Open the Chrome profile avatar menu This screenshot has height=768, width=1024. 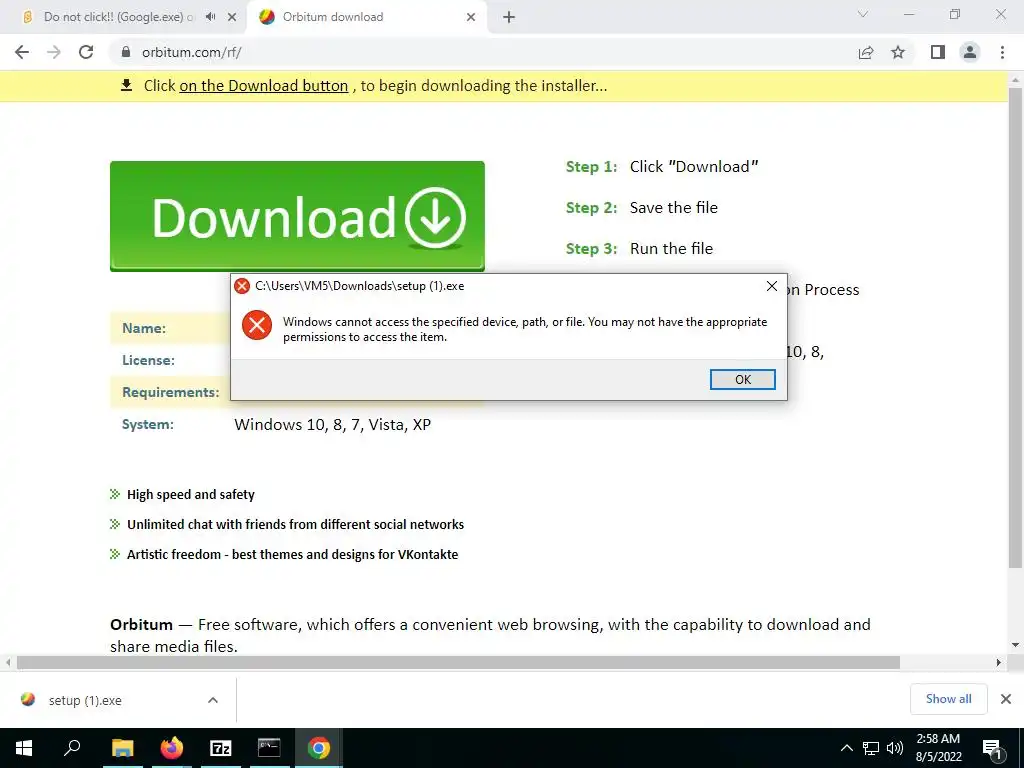[970, 52]
